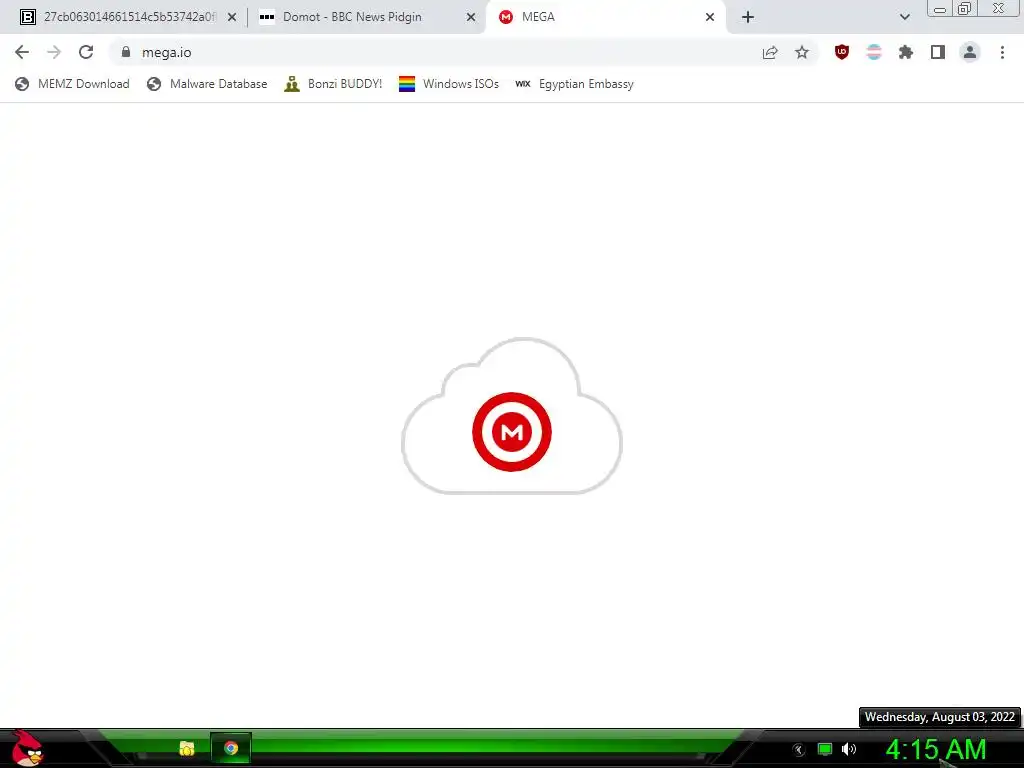Open the volume speaker tray icon
This screenshot has height=768, width=1024.
coord(849,749)
